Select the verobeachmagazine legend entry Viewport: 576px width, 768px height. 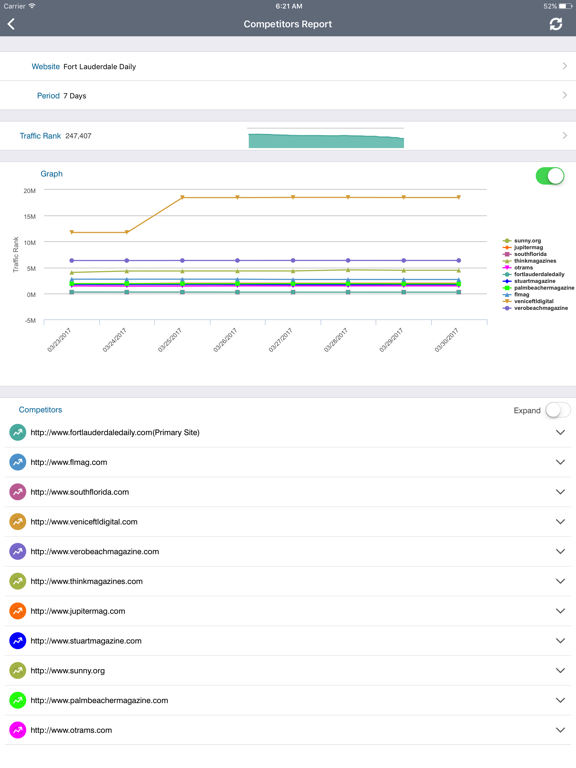click(x=535, y=308)
